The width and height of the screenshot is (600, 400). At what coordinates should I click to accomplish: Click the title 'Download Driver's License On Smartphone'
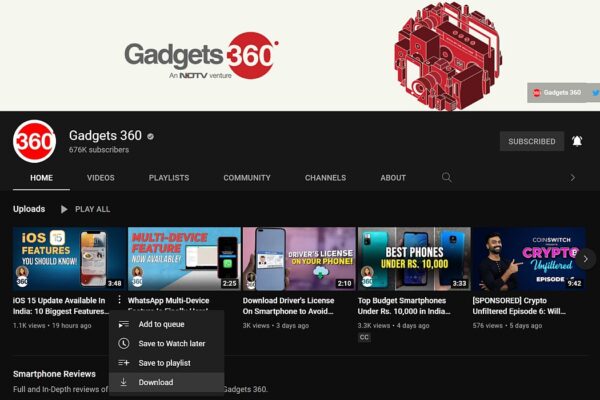coord(289,306)
